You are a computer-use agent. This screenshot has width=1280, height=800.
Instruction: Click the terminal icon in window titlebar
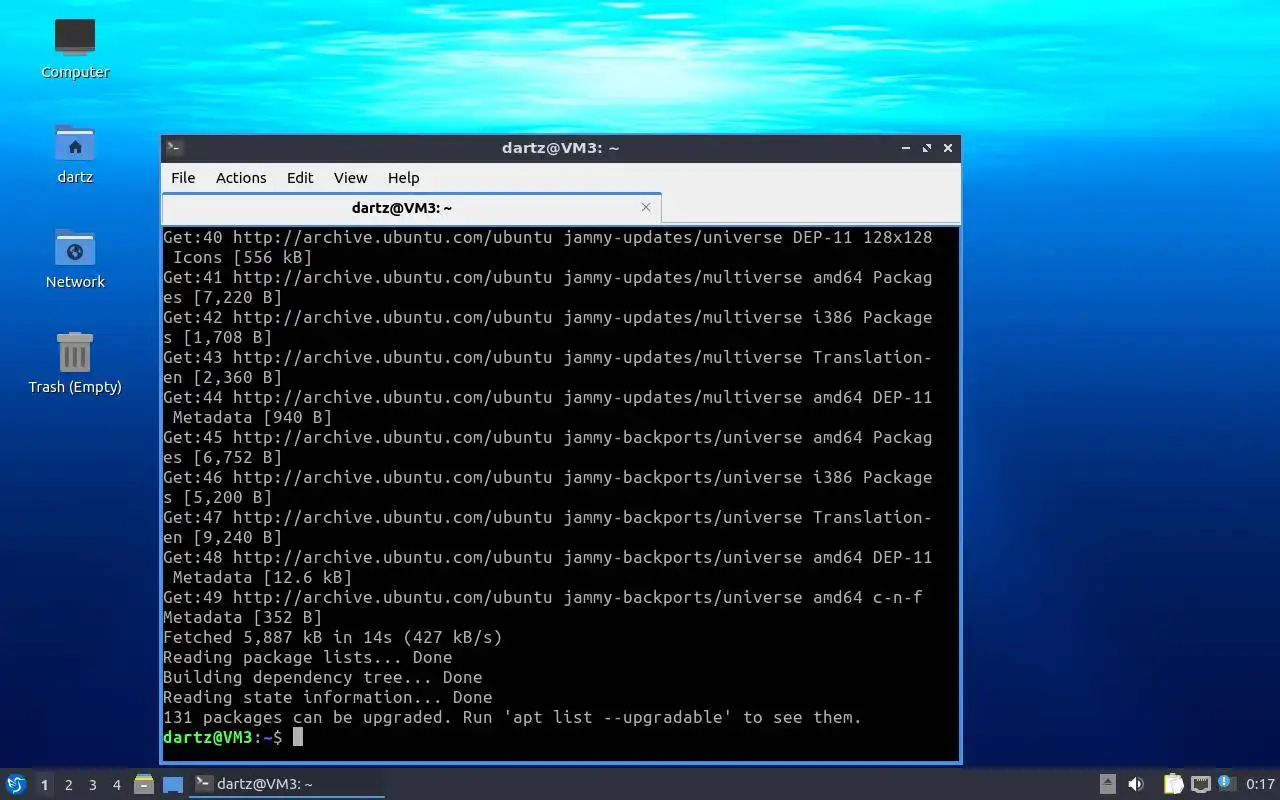174,148
